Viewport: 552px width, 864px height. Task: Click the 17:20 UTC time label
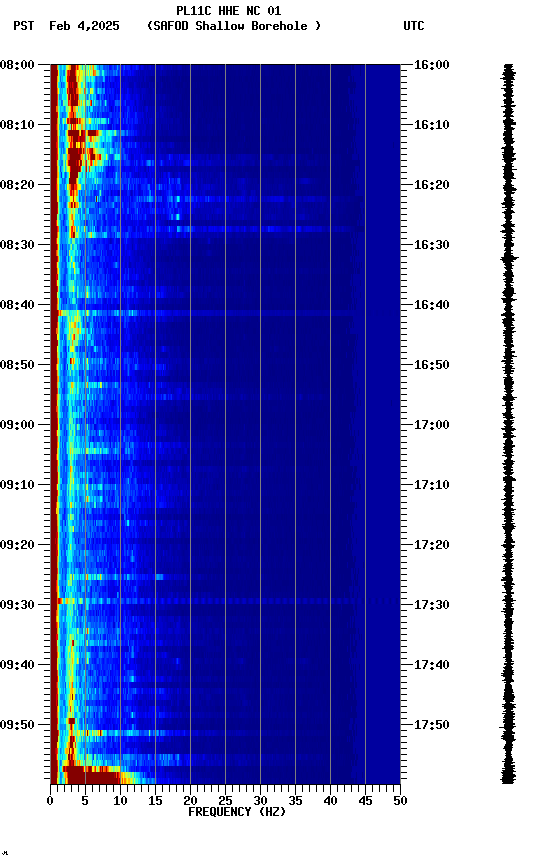tap(432, 545)
